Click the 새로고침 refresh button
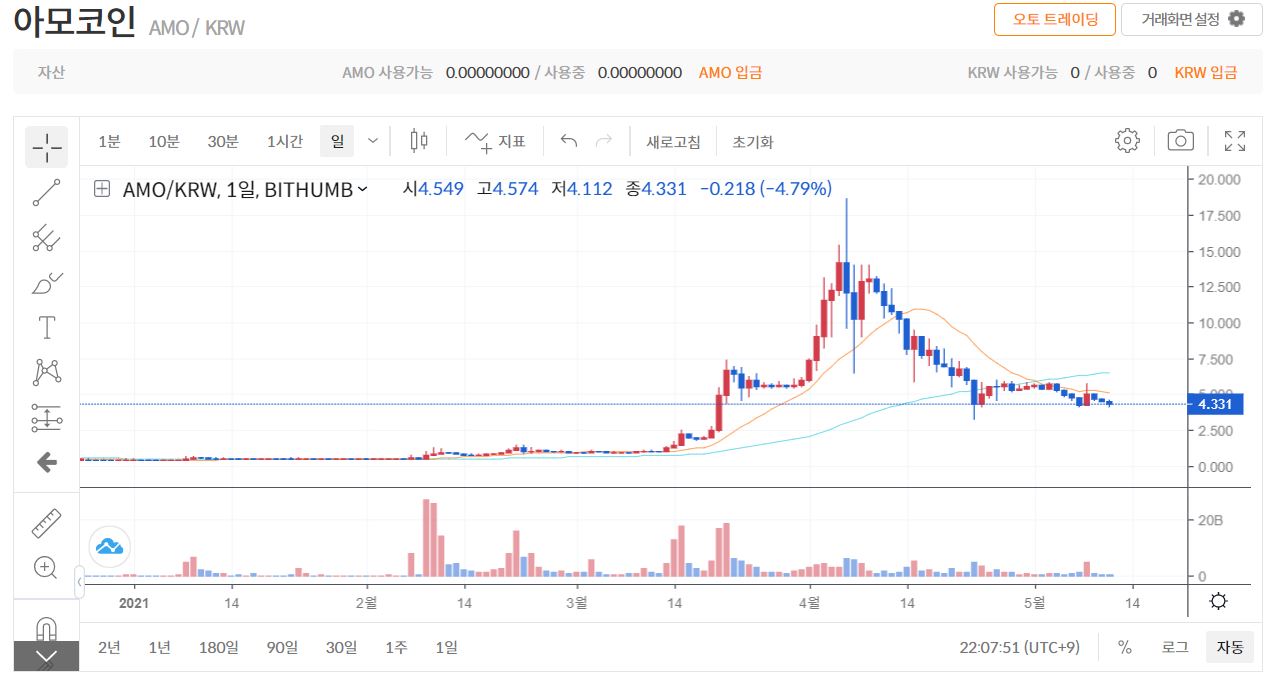1274x684 pixels. (673, 141)
